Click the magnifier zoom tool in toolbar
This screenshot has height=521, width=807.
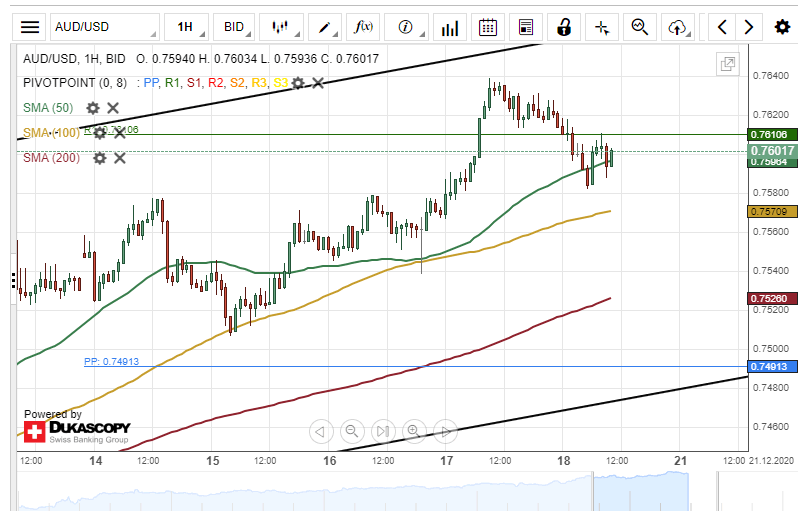tap(640, 27)
